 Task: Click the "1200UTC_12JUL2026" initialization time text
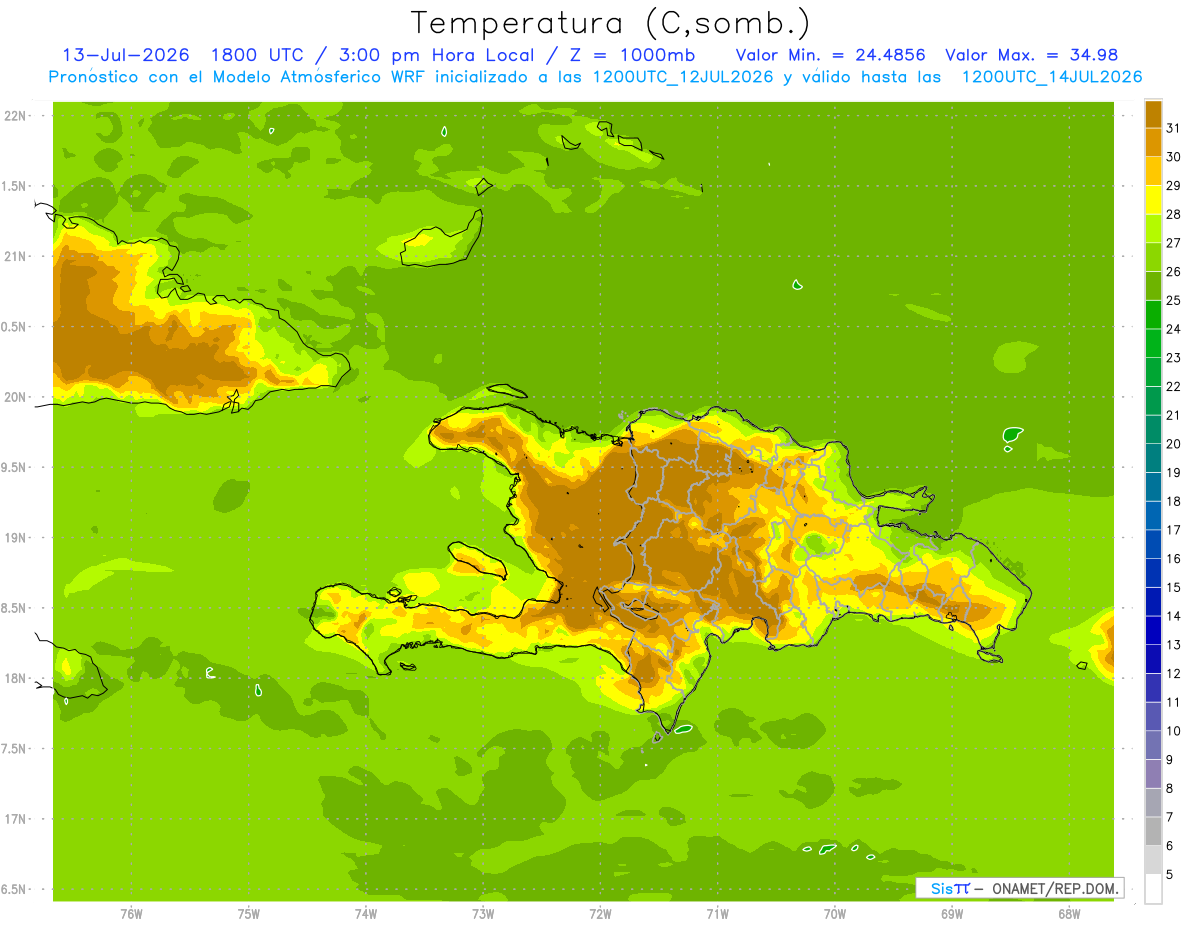tap(683, 77)
